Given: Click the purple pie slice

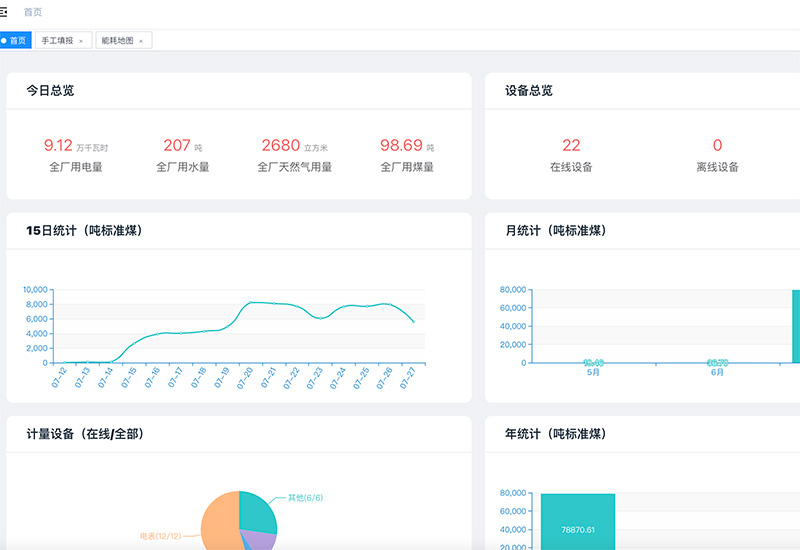Looking at the screenshot, I should tap(261, 540).
